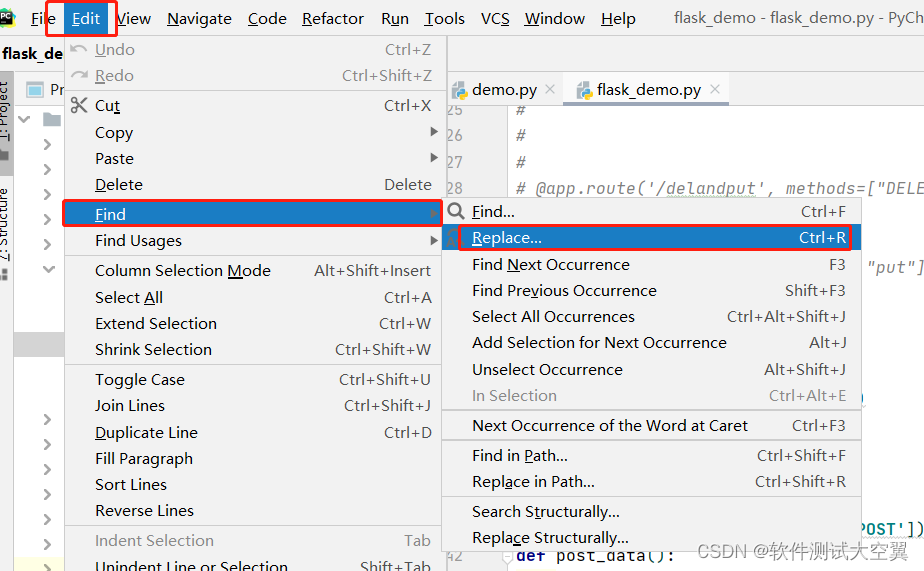Screen dimensions: 924x571
Task: Open the Tools menu
Action: pyautogui.click(x=445, y=19)
